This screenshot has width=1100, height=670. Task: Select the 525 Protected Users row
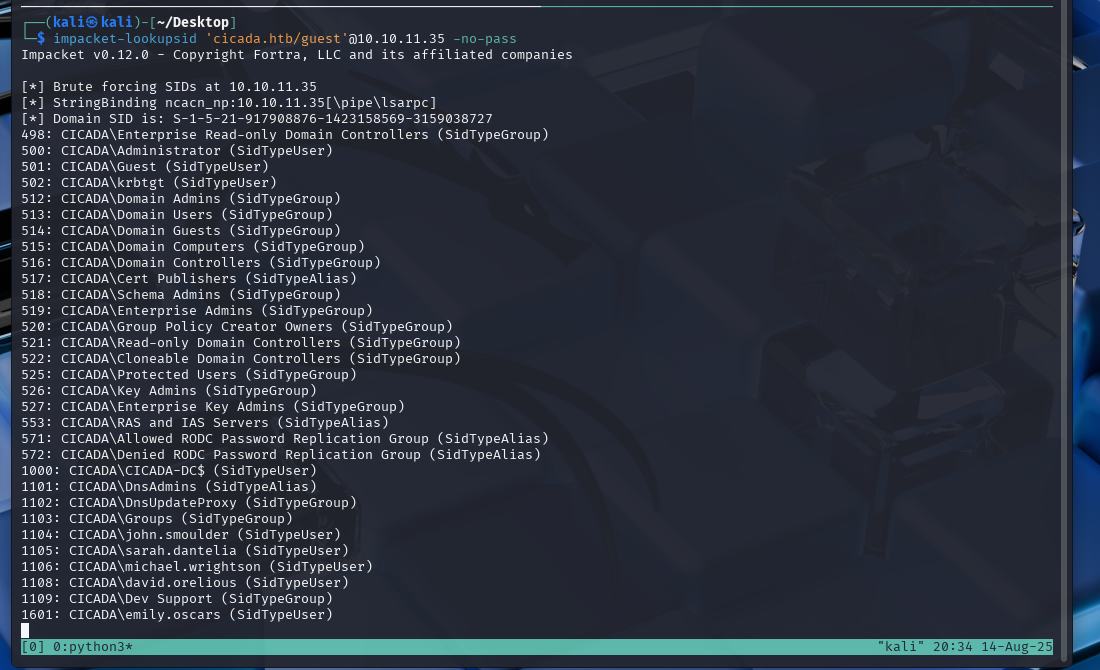[x=189, y=375]
